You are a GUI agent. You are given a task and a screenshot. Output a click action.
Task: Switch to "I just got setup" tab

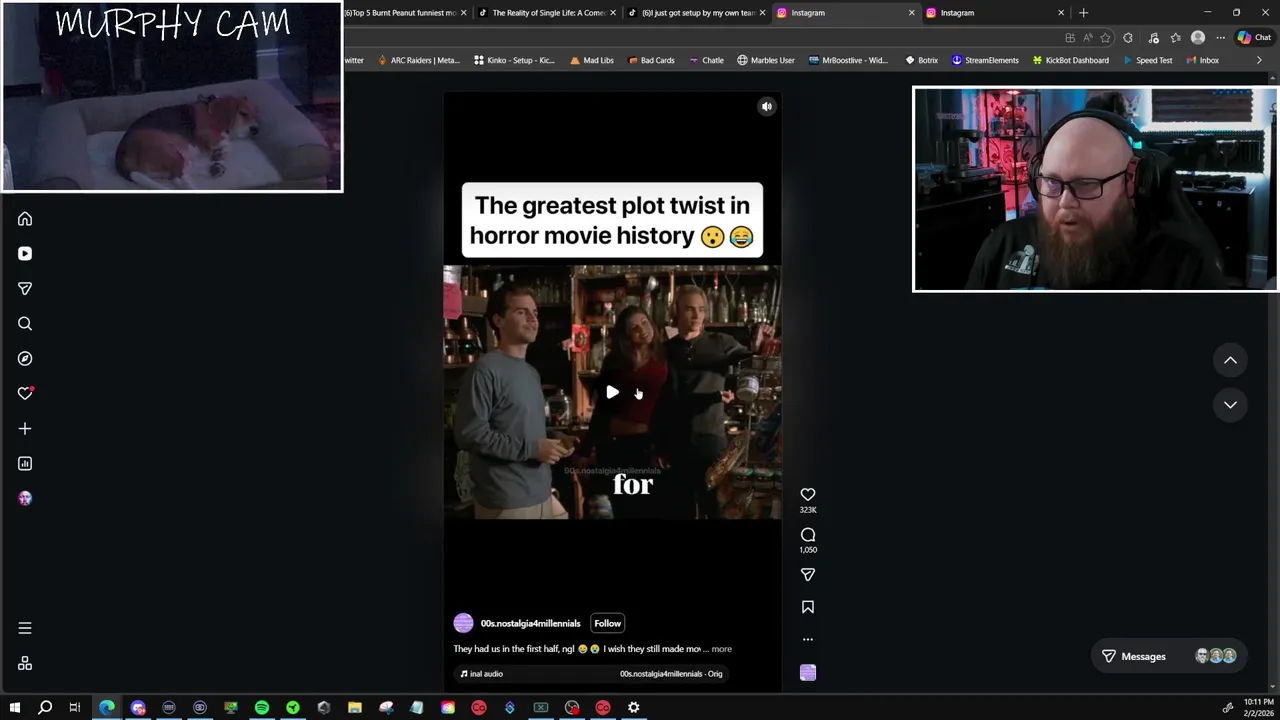point(696,13)
